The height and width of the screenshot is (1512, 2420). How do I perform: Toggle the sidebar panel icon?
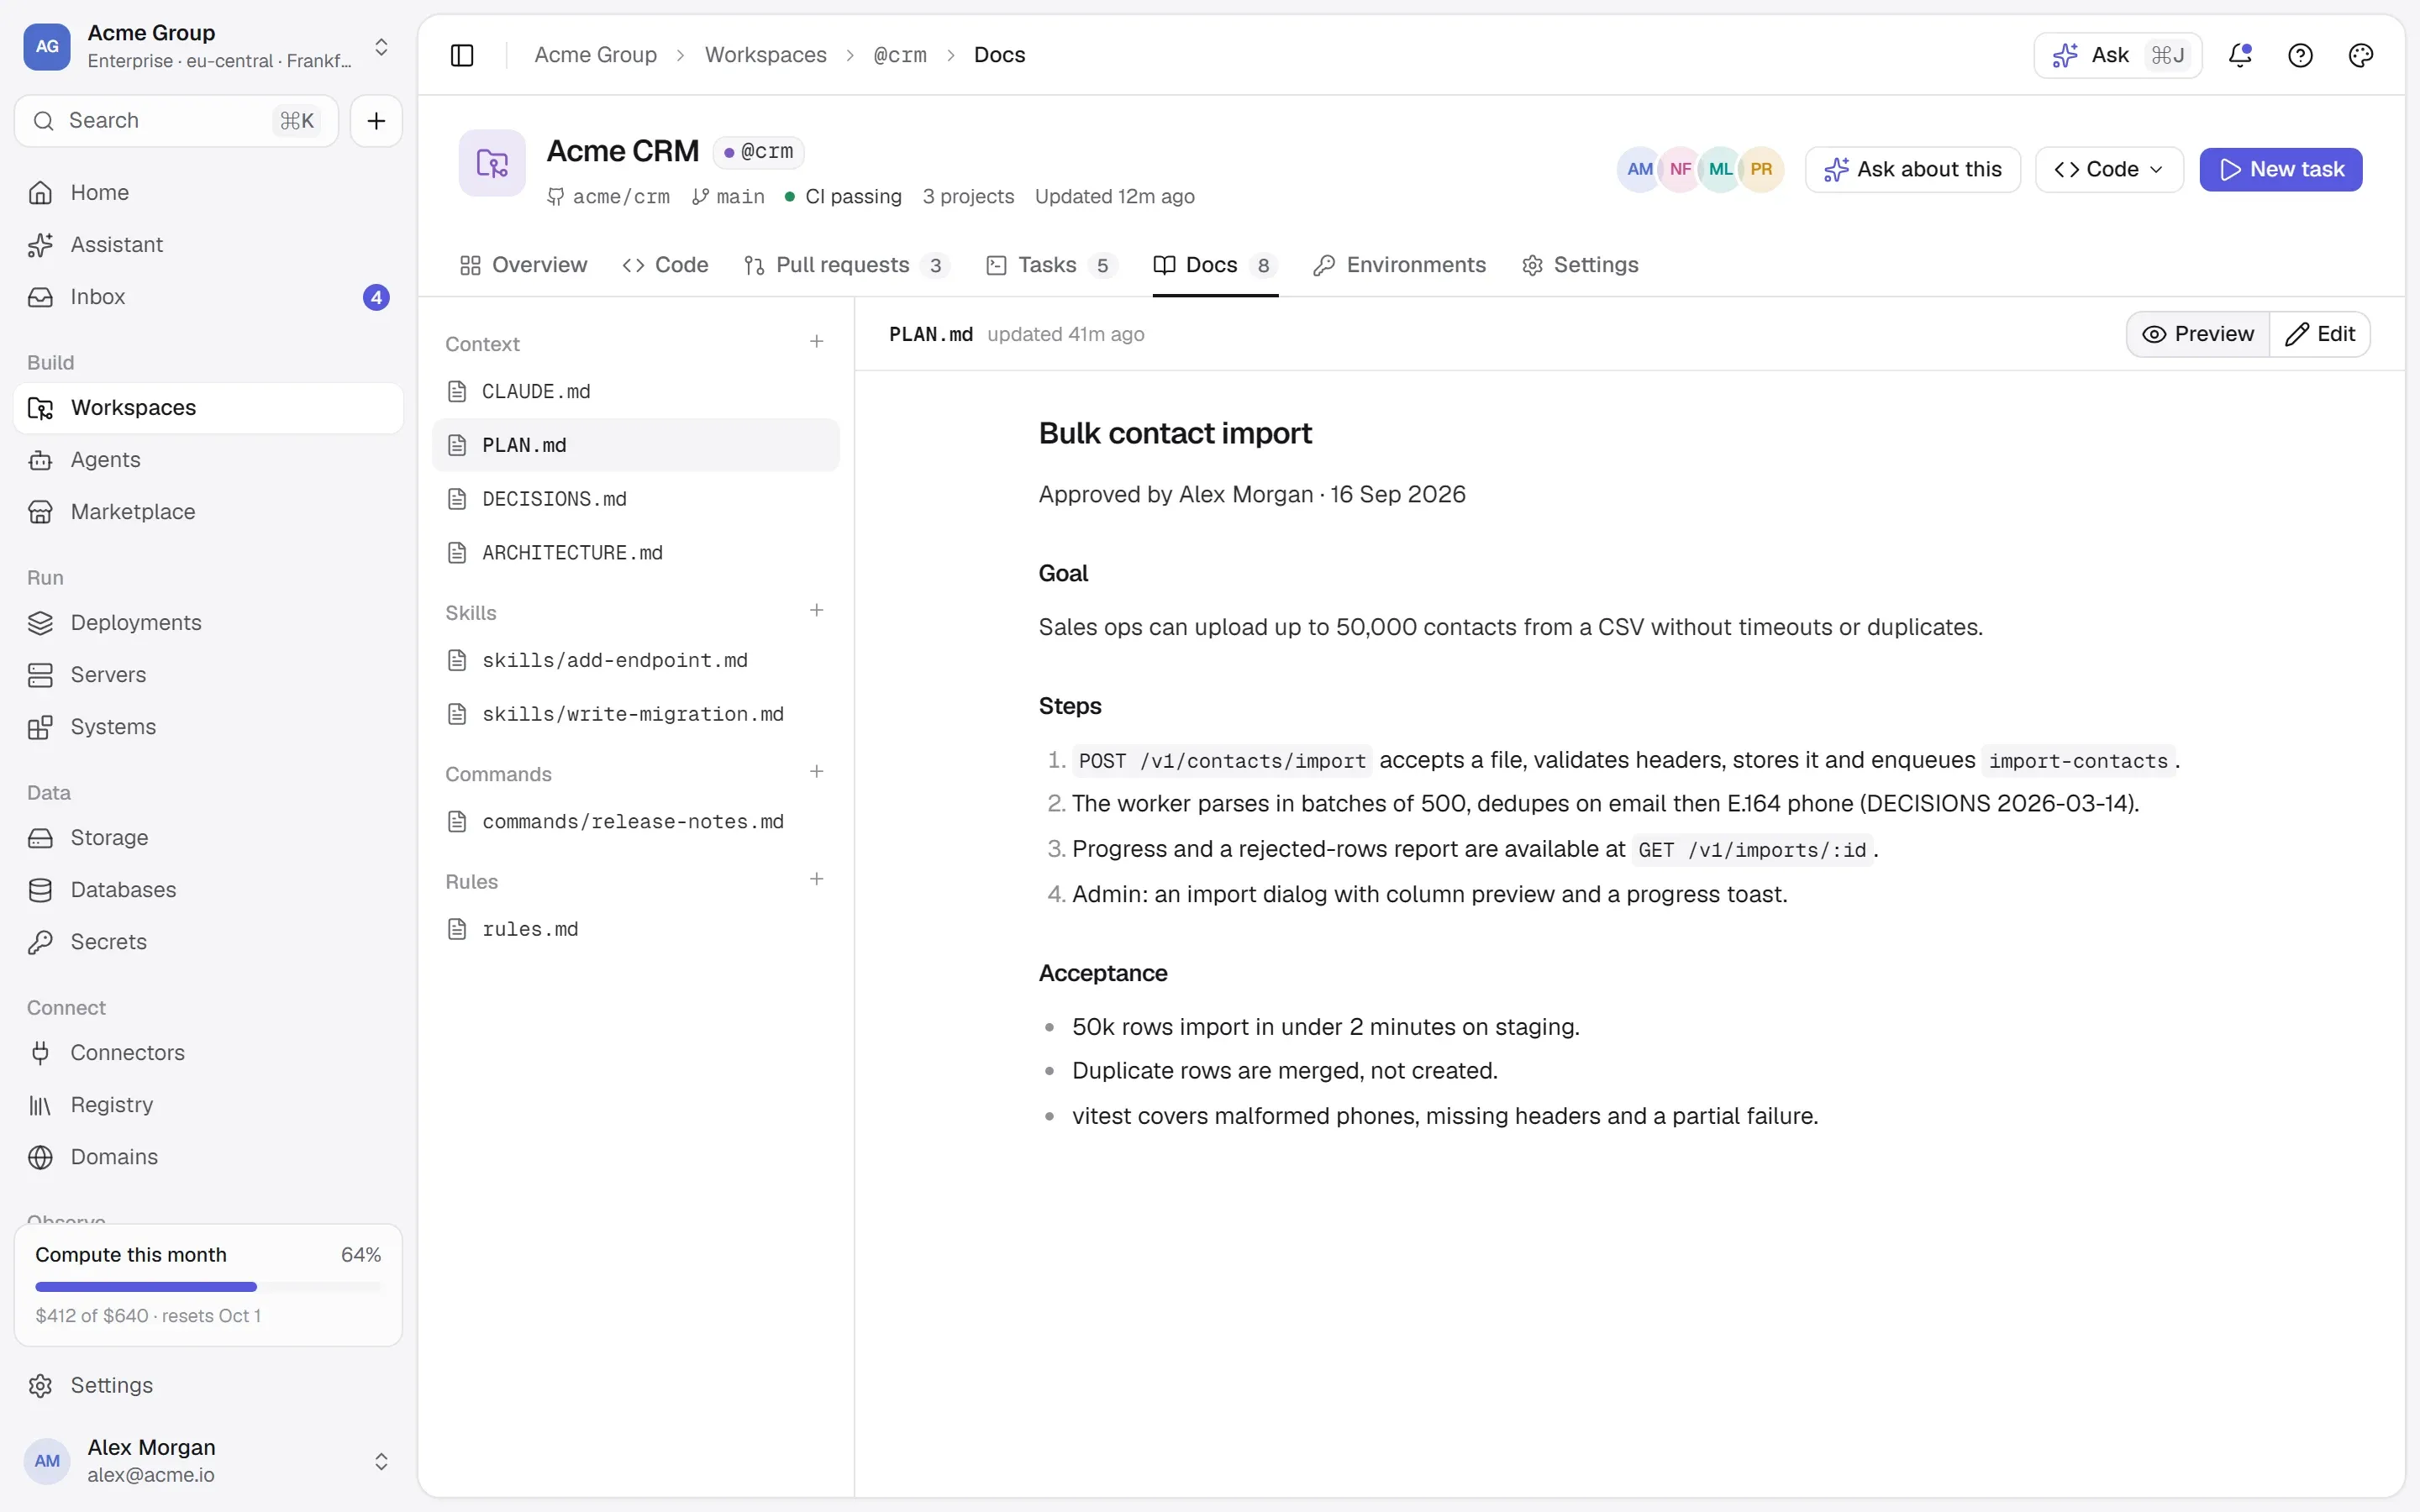[x=462, y=55]
